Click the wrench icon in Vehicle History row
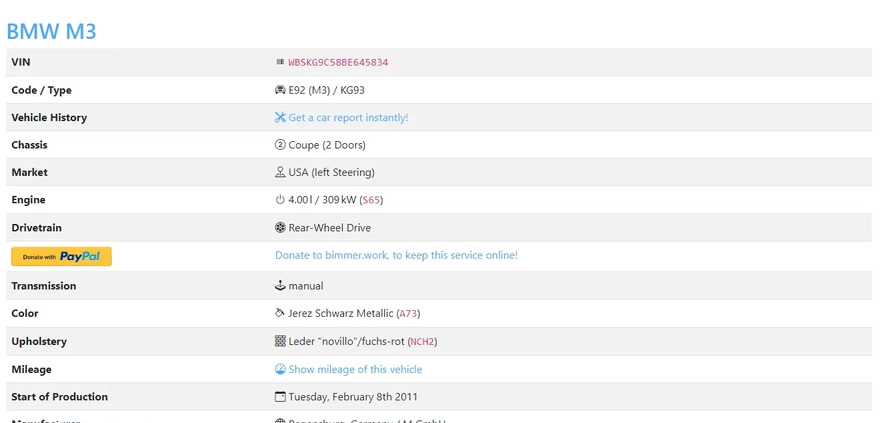The width and height of the screenshot is (882, 423). pos(280,117)
